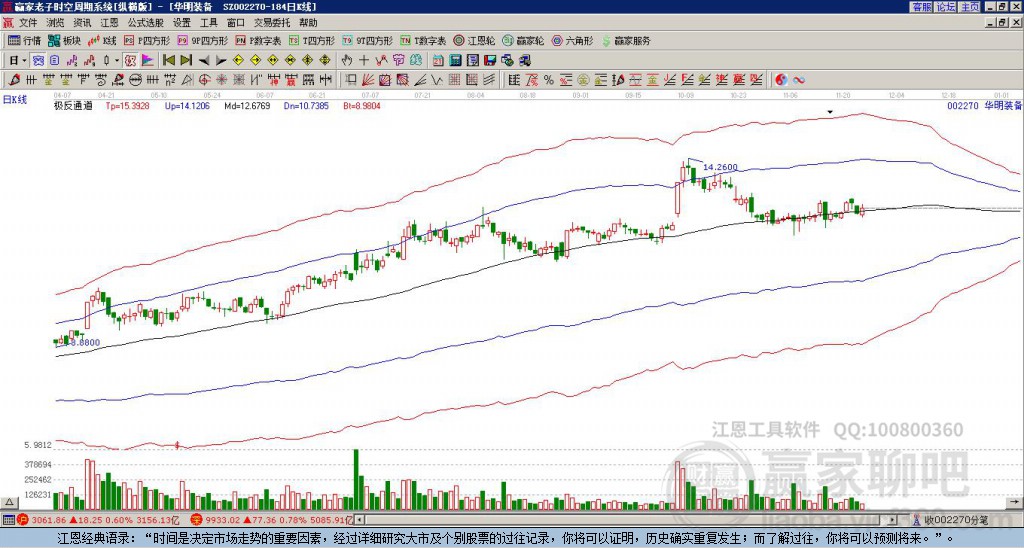Open the P数字表 tool
Screen dimensions: 1024x548
(258, 40)
